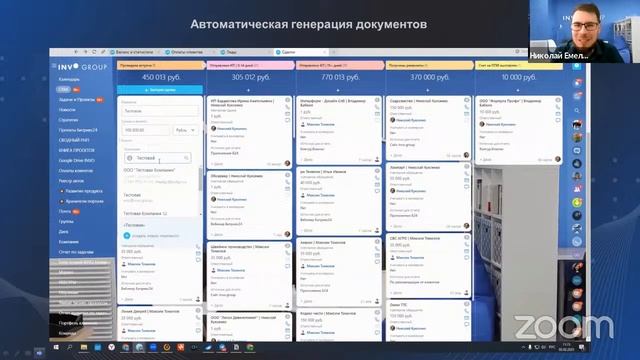Add deal under 305 012 руб. column plus
This screenshot has width=640, height=360.
[248, 90]
